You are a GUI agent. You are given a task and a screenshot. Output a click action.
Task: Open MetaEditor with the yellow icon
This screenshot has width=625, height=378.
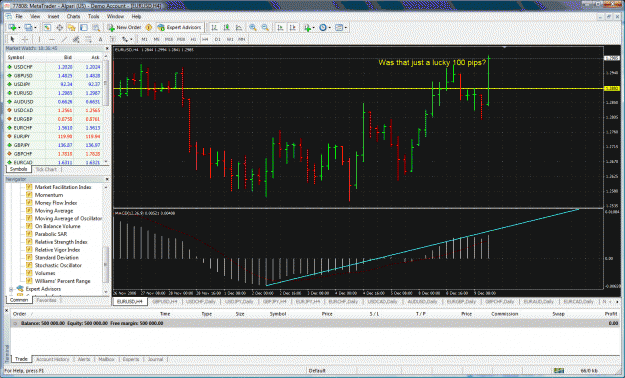pos(149,28)
